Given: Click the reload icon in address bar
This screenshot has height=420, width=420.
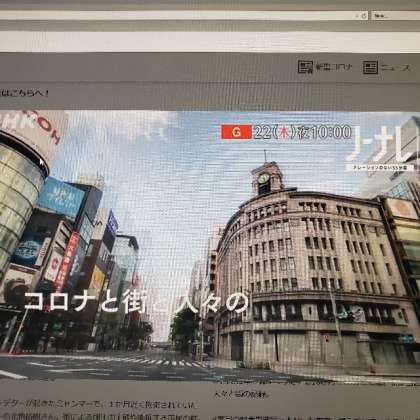Looking at the screenshot, I should (x=364, y=16).
